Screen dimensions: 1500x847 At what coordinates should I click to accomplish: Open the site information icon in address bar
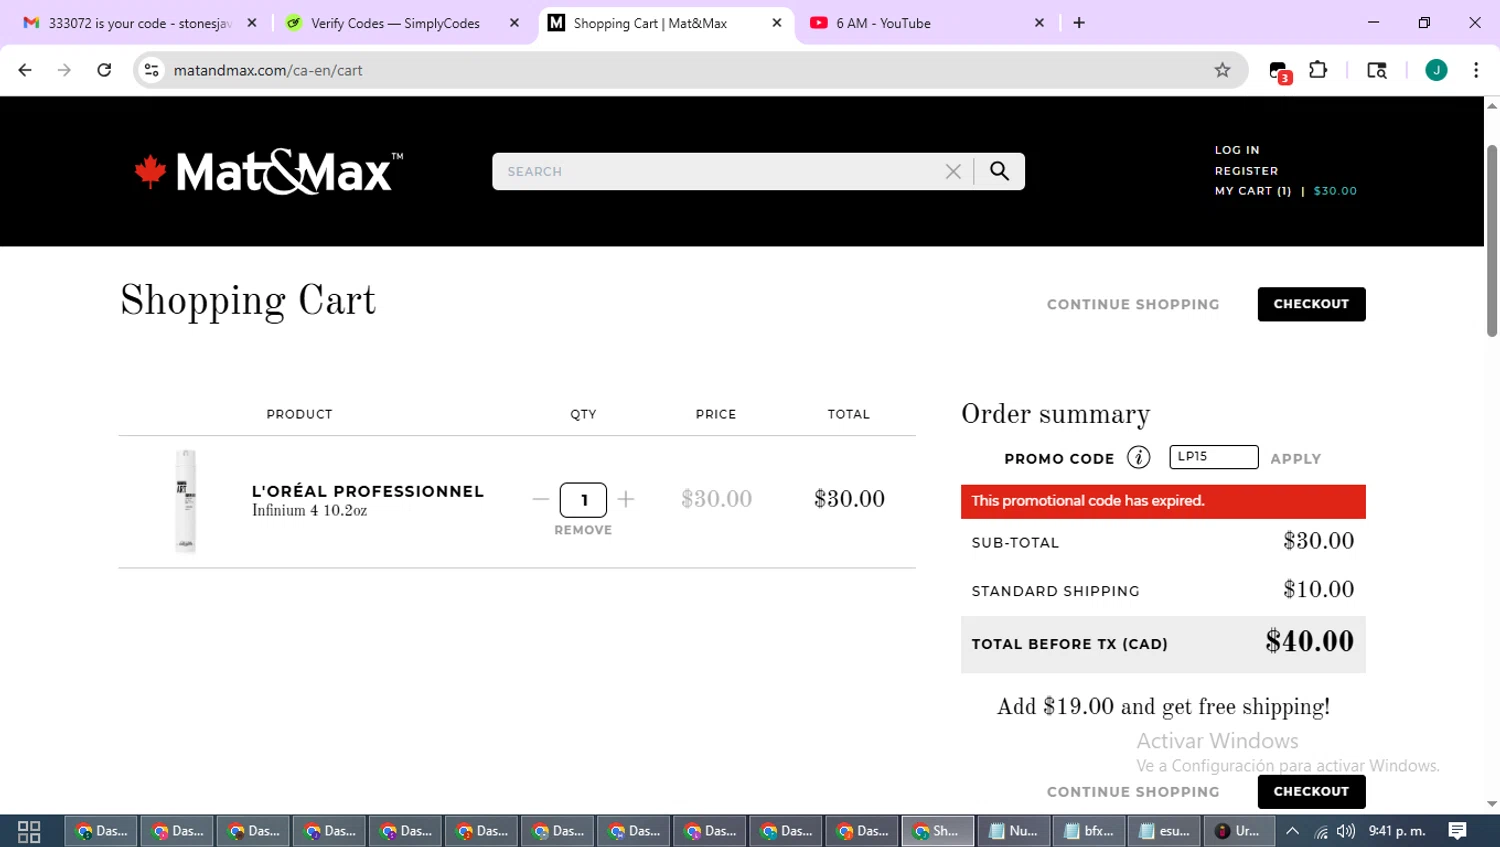click(152, 70)
